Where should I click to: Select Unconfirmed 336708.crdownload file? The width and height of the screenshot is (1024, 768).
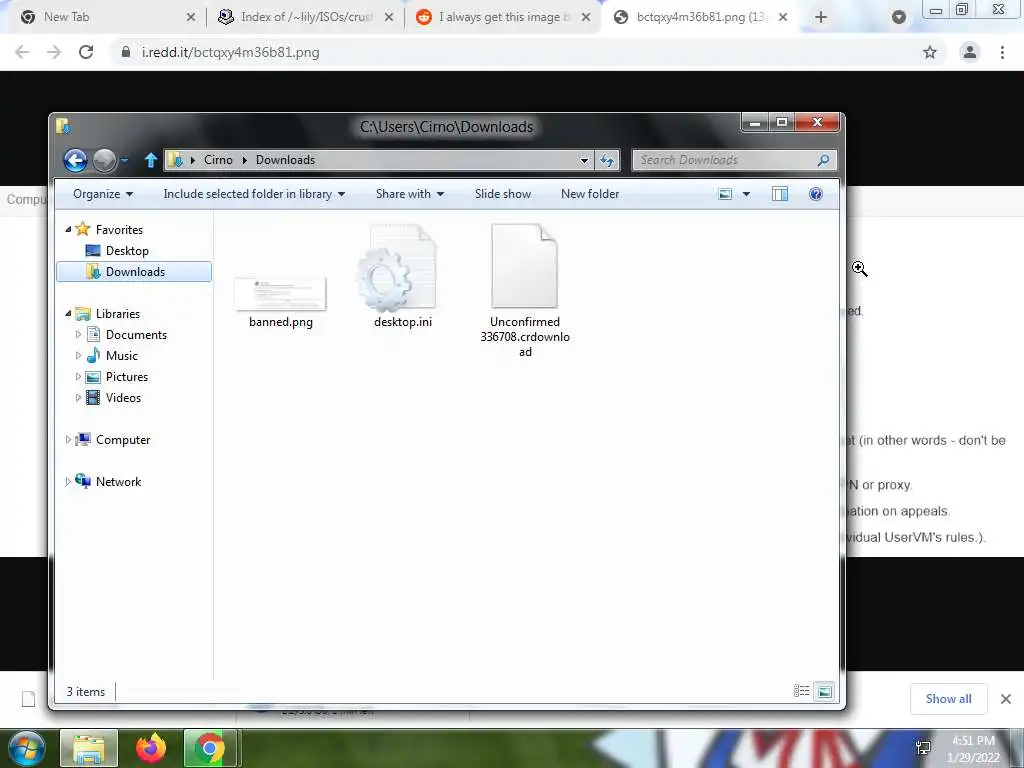coord(525,291)
